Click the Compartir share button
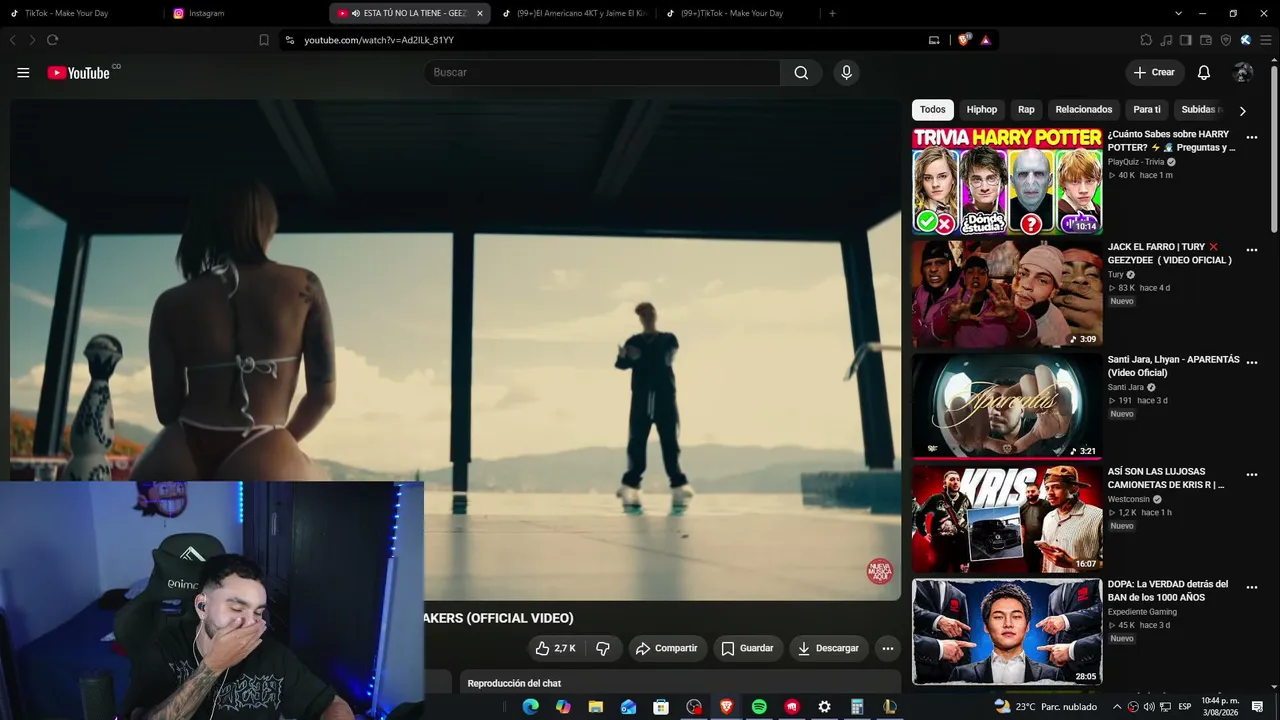1280x720 pixels. click(x=668, y=648)
